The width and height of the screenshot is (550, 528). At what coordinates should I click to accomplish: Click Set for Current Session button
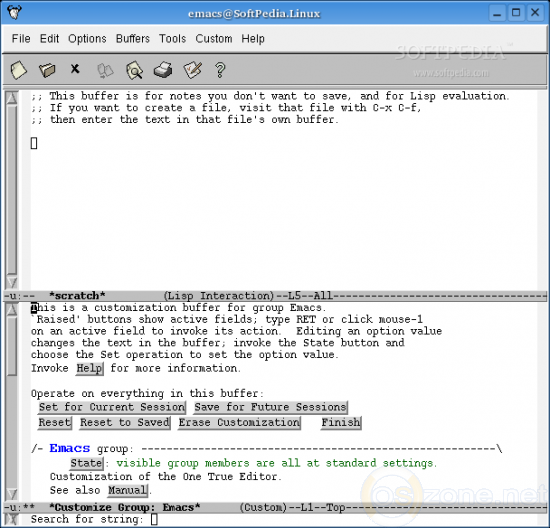pos(112,407)
